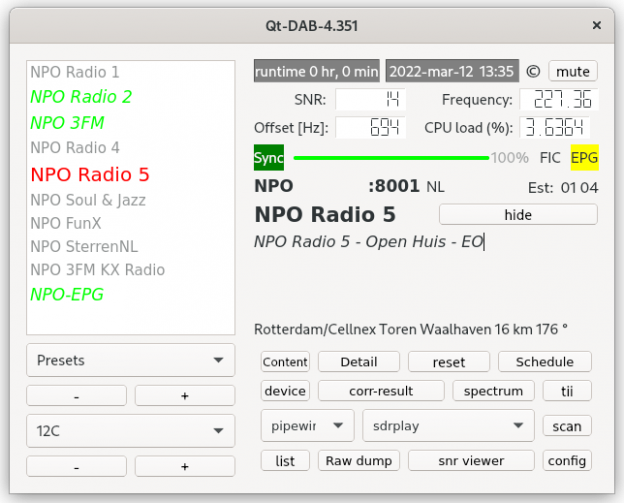Click the green Sync indicator
624x503 pixels.
pos(268,158)
